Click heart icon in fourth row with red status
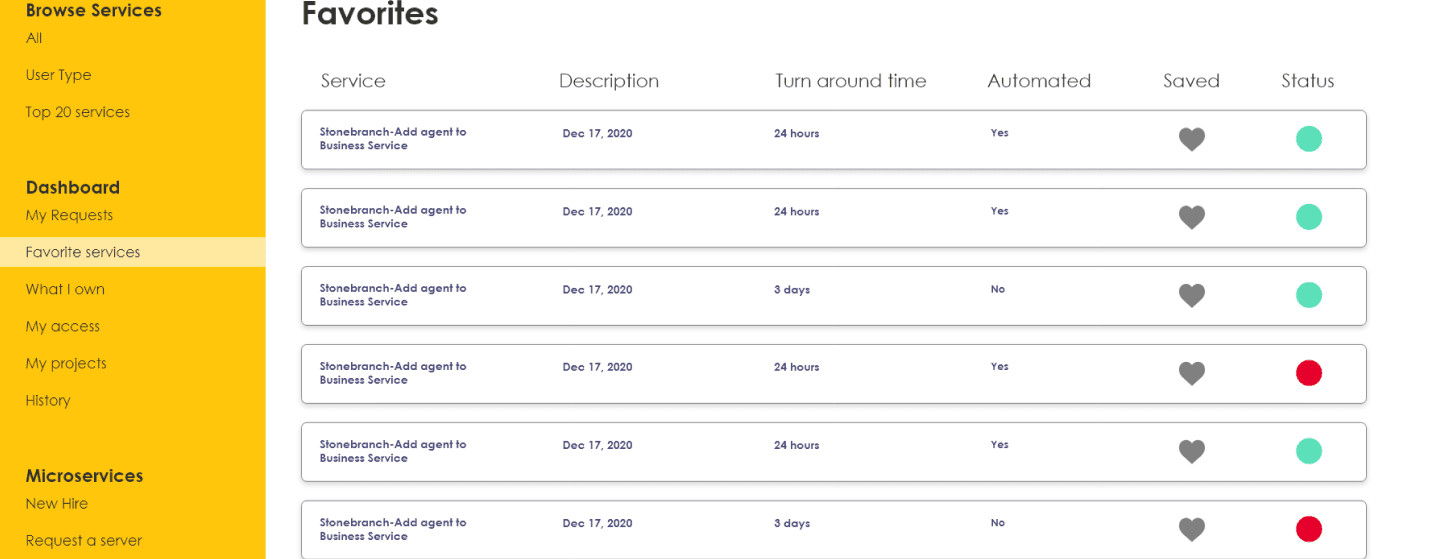This screenshot has height=559, width=1446. point(1191,373)
